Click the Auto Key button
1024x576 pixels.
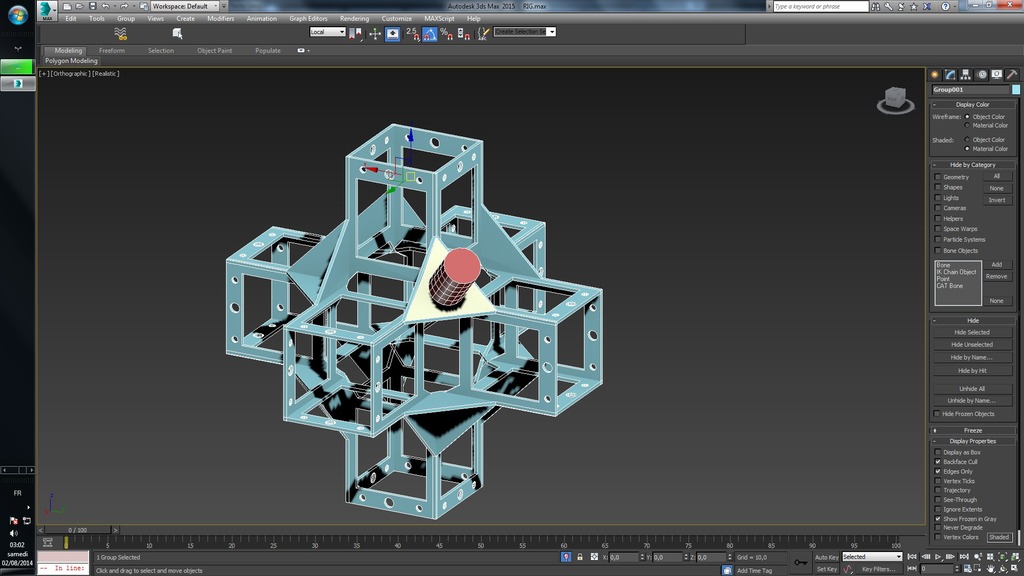pyautogui.click(x=826, y=557)
